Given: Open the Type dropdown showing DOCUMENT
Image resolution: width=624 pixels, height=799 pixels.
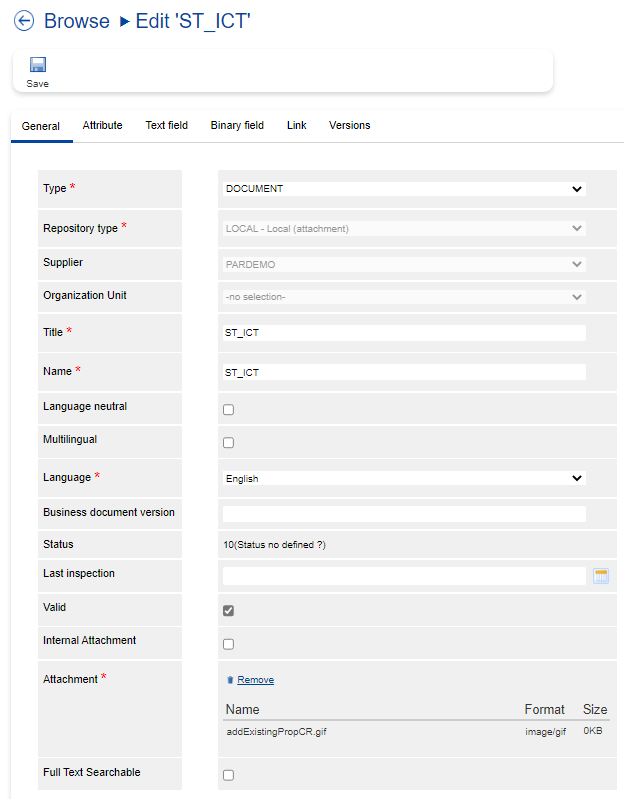Looking at the screenshot, I should (x=404, y=189).
